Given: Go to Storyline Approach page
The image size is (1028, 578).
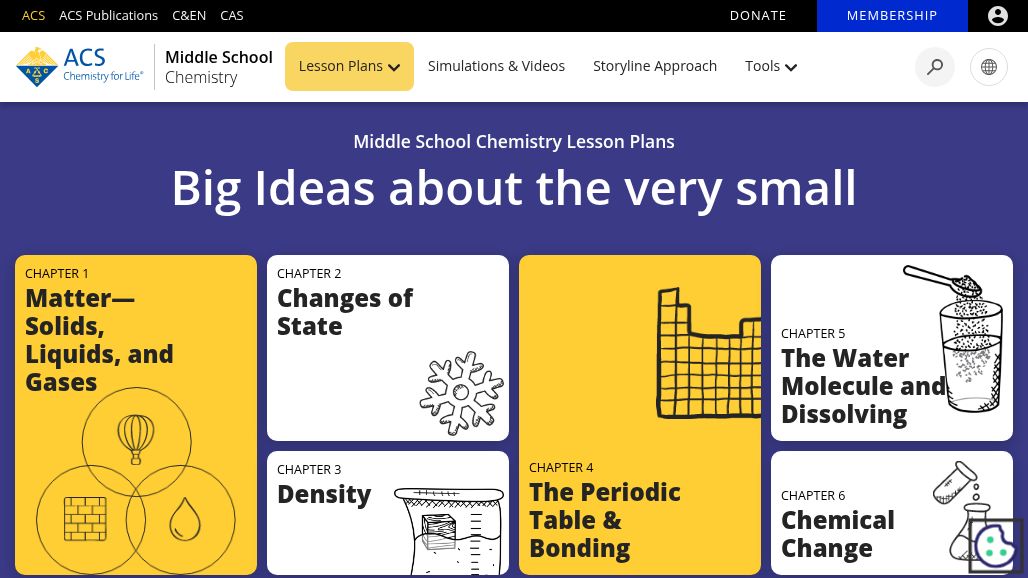Looking at the screenshot, I should tap(655, 67).
